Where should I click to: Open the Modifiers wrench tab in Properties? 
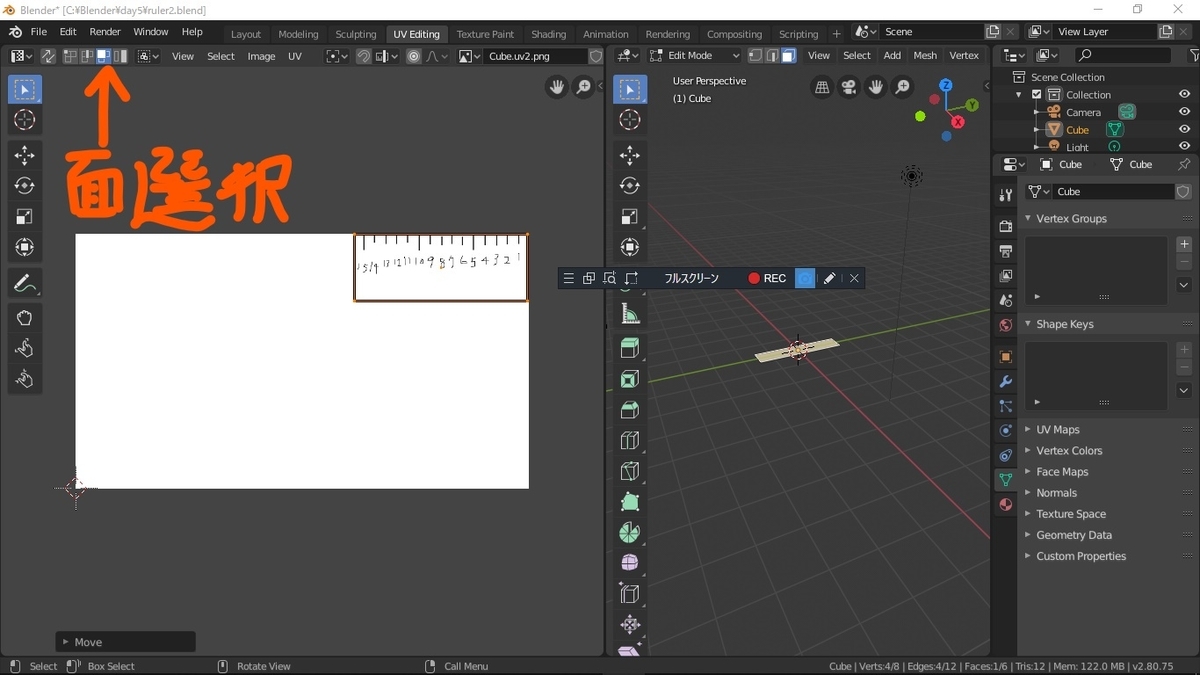coord(1005,382)
